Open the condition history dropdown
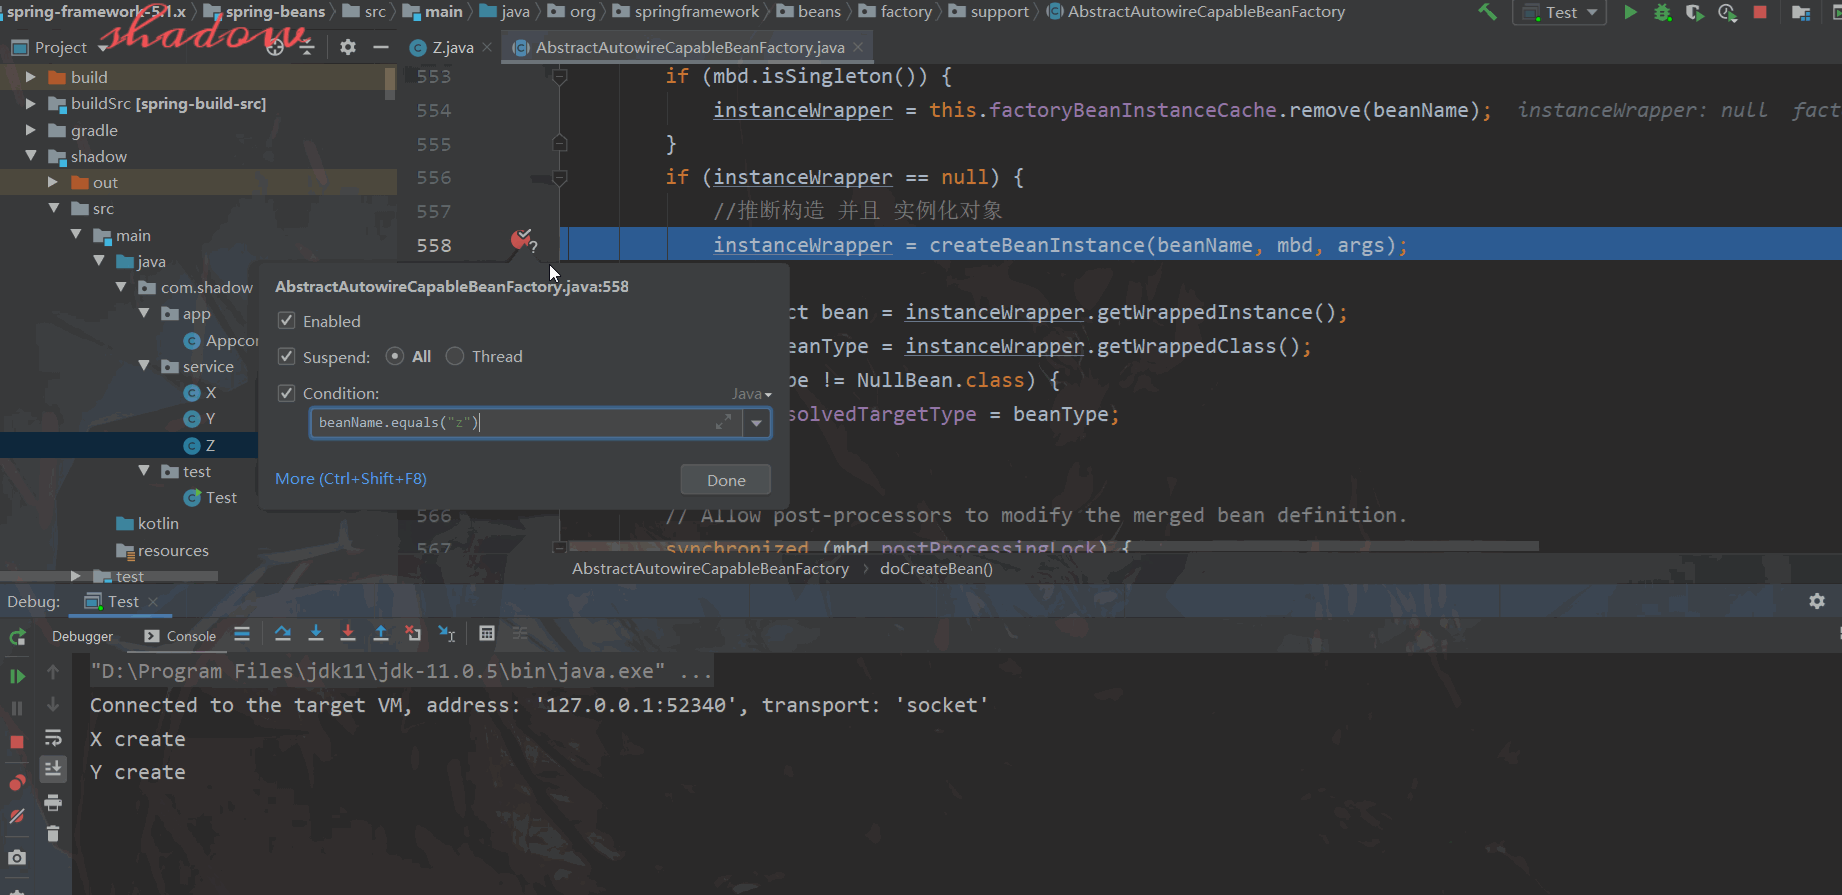This screenshot has height=895, width=1842. (x=757, y=423)
